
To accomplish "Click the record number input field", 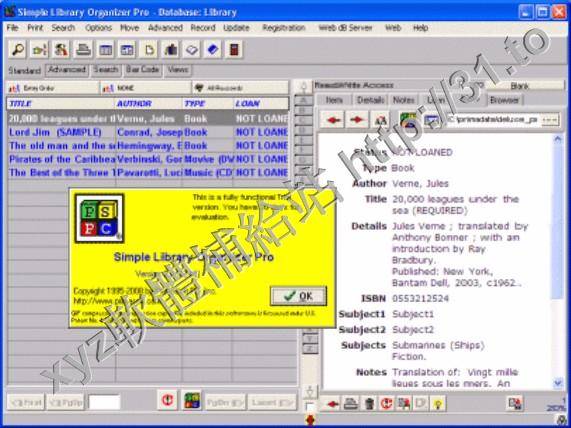I will click(104, 403).
